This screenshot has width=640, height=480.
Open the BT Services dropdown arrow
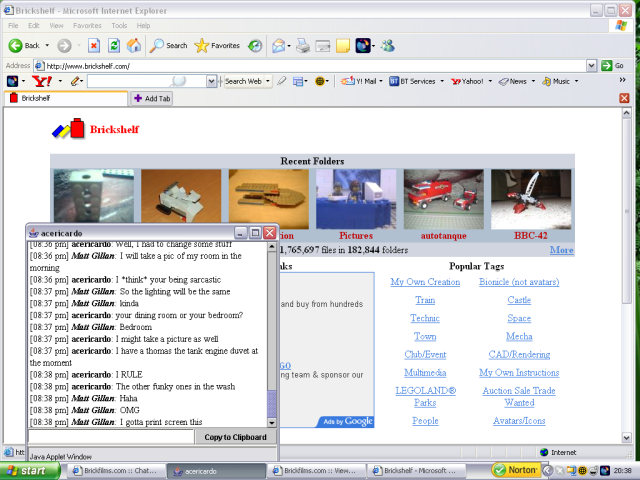(x=442, y=81)
